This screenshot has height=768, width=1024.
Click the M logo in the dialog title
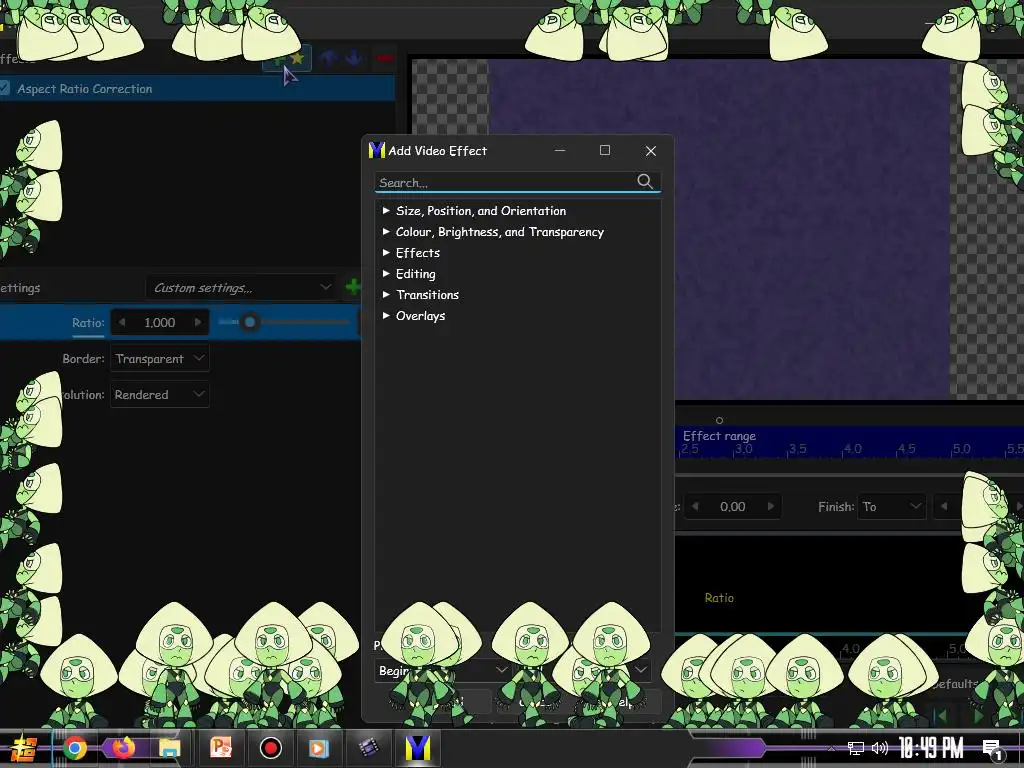click(x=376, y=150)
